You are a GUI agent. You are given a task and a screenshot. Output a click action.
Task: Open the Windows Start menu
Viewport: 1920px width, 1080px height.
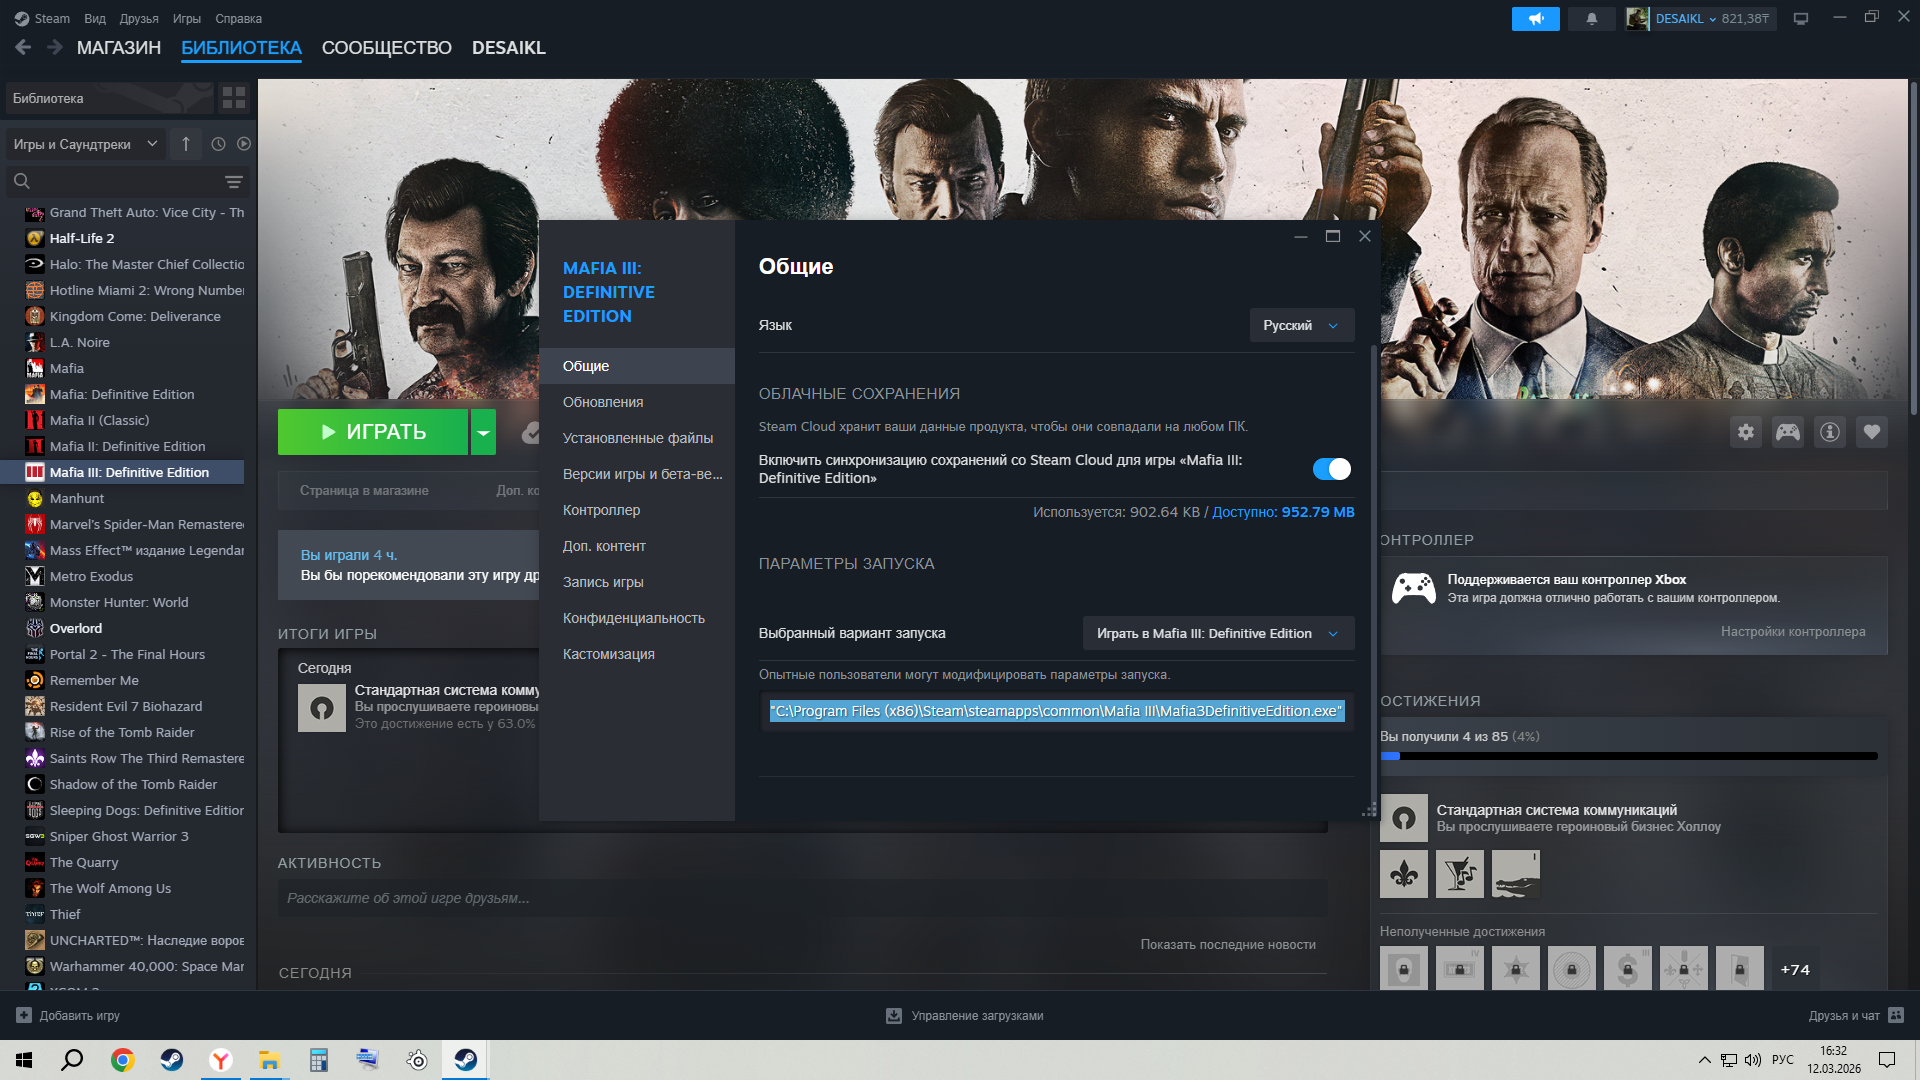coord(24,1060)
